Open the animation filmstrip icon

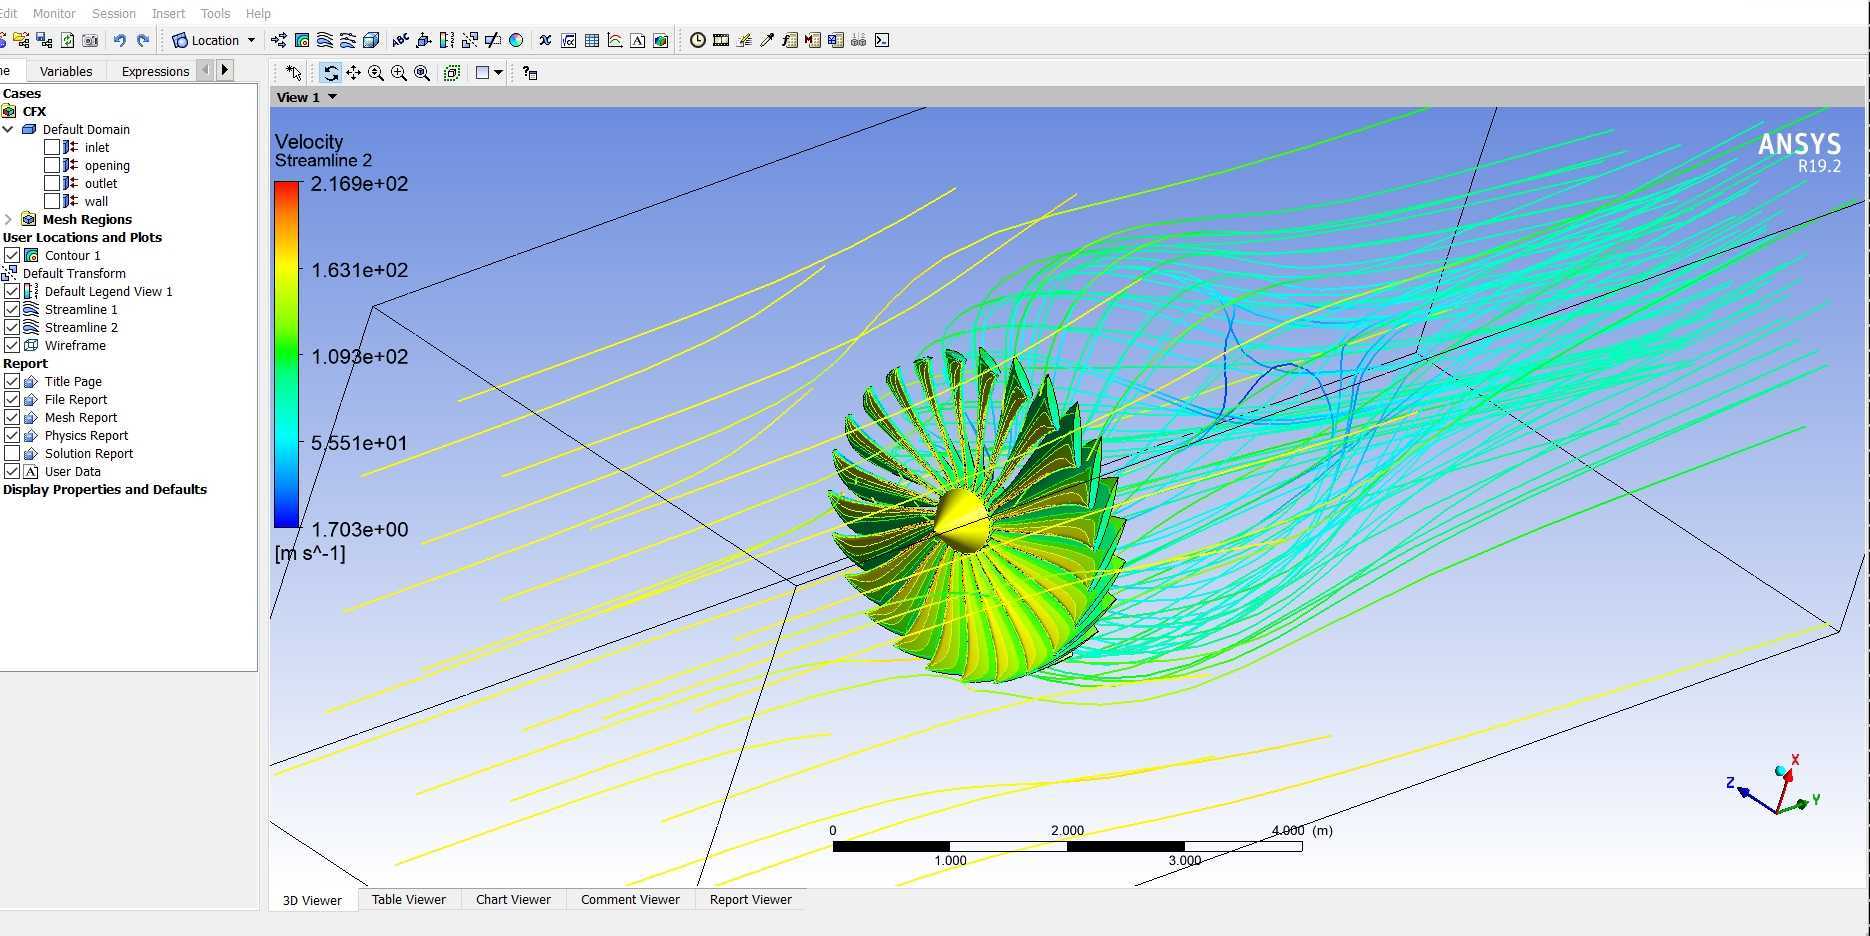click(x=721, y=40)
